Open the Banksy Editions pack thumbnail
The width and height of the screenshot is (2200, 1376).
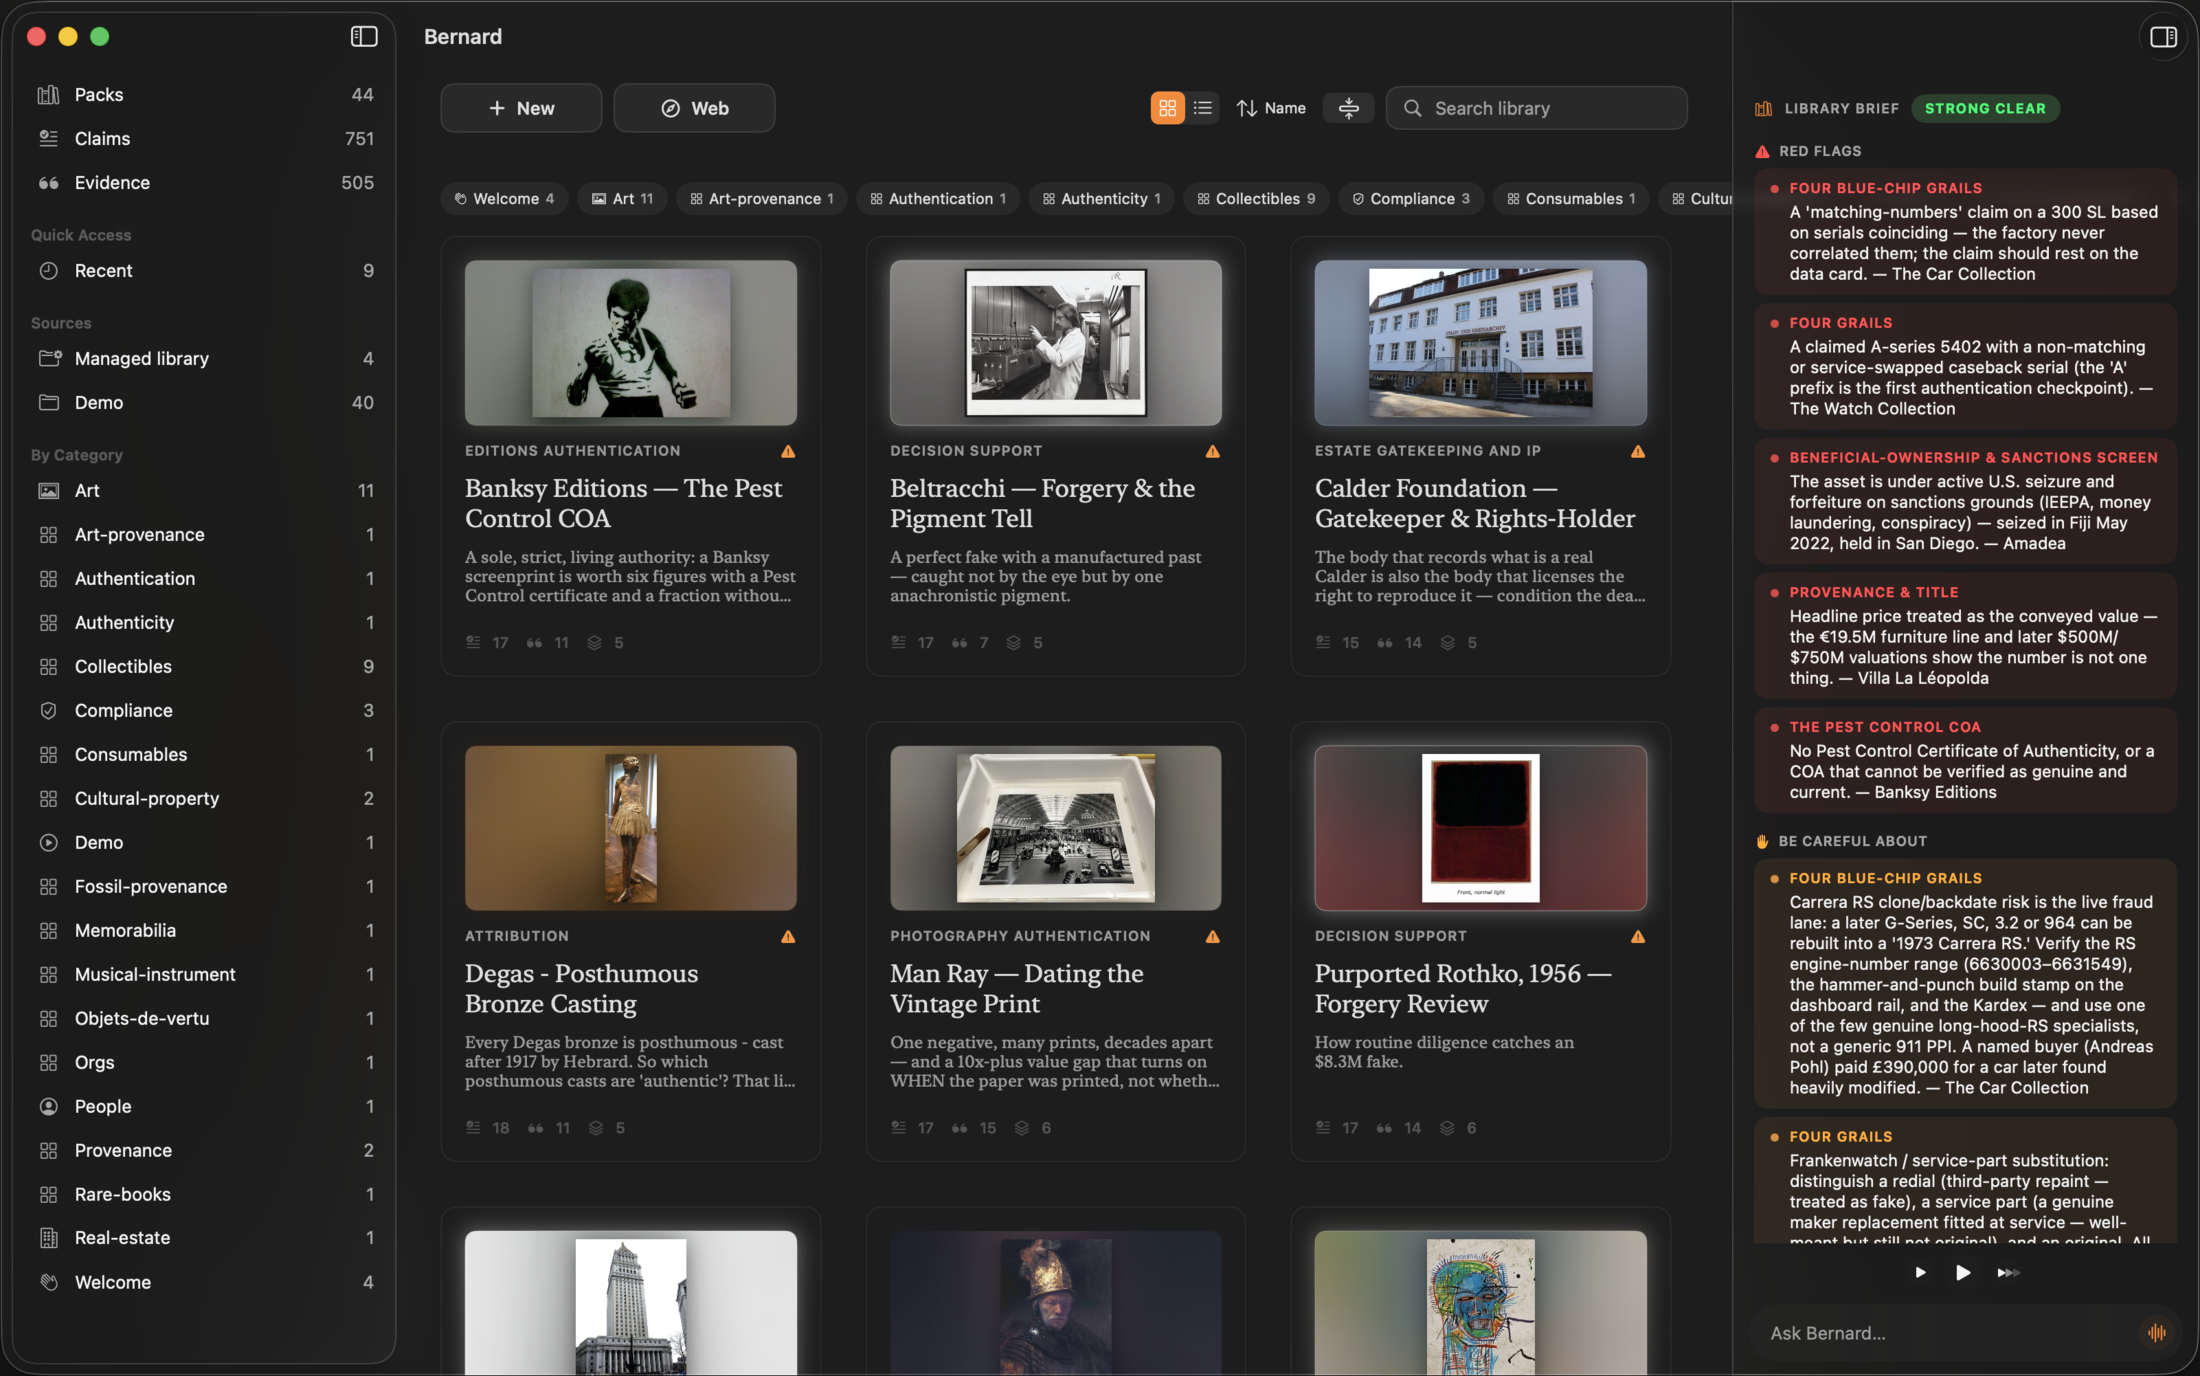coord(631,343)
